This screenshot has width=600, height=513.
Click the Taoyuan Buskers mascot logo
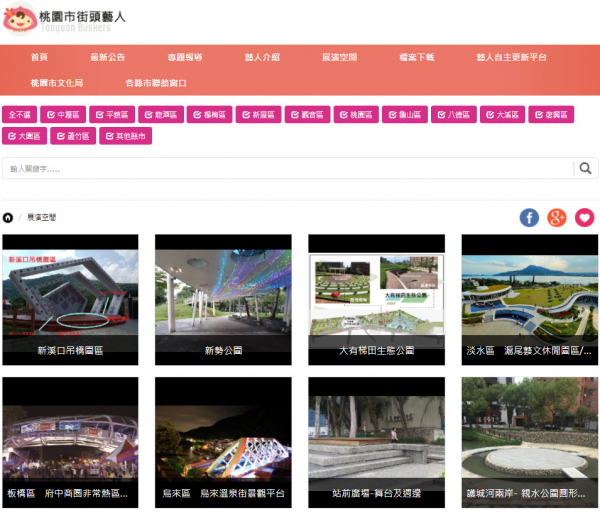click(x=24, y=20)
